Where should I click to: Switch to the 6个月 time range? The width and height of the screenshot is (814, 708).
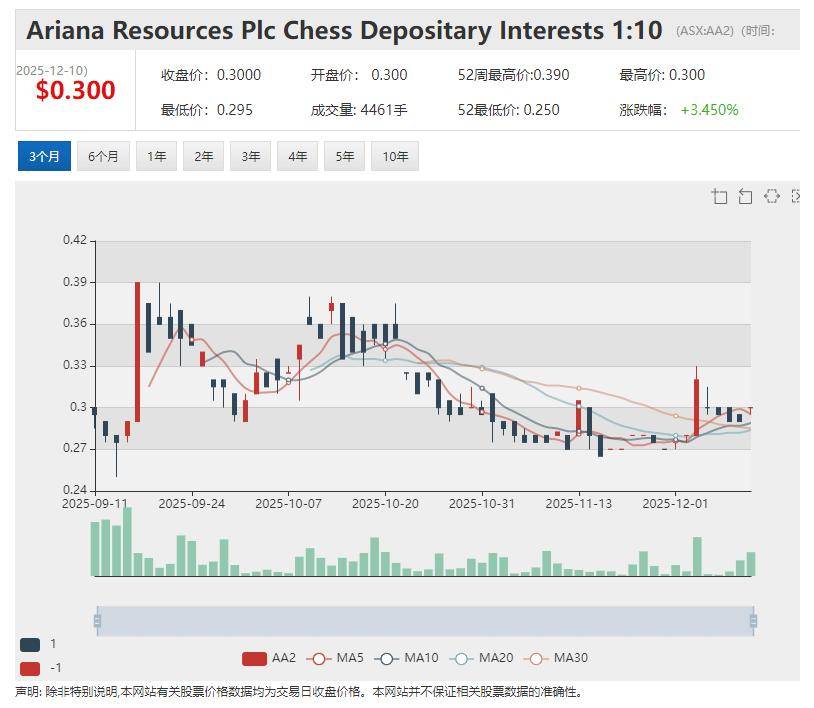point(103,156)
